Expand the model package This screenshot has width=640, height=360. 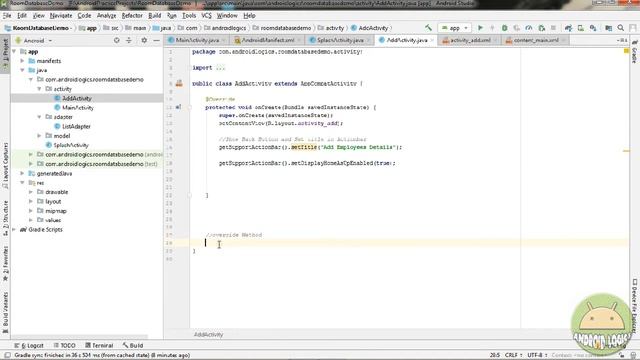click(x=39, y=136)
